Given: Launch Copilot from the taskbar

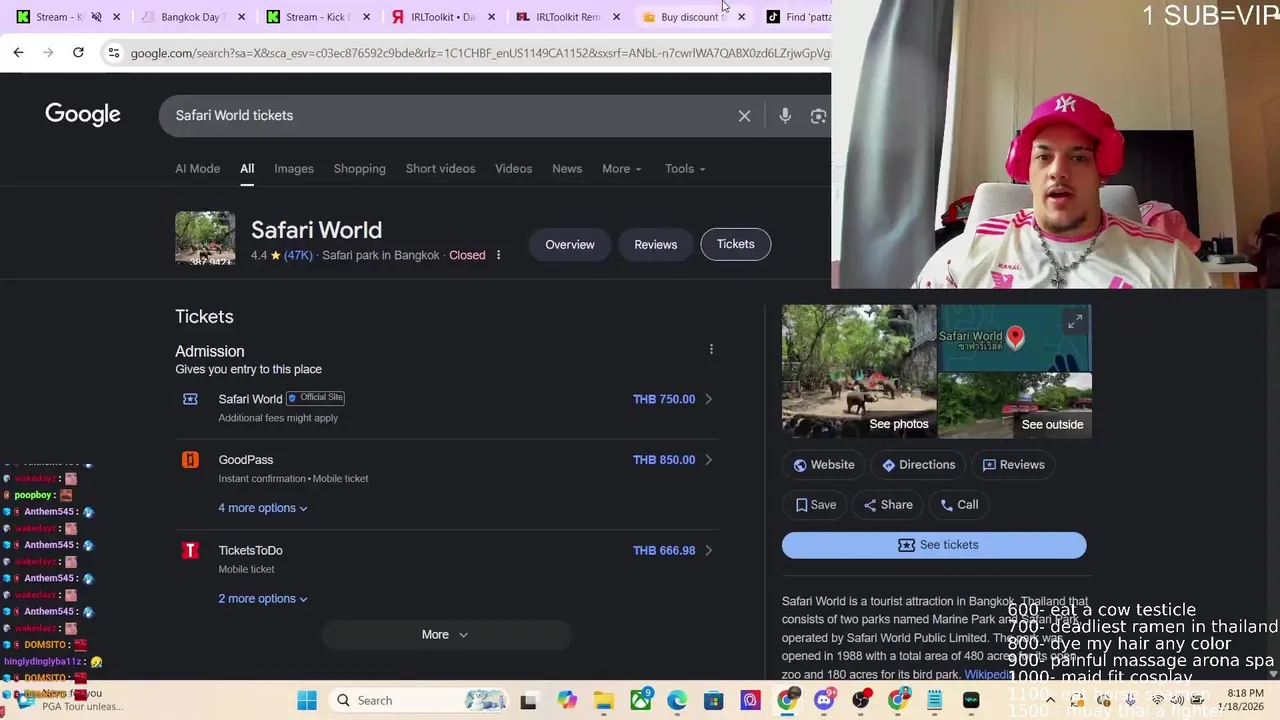Looking at the screenshot, I should coord(567,700).
